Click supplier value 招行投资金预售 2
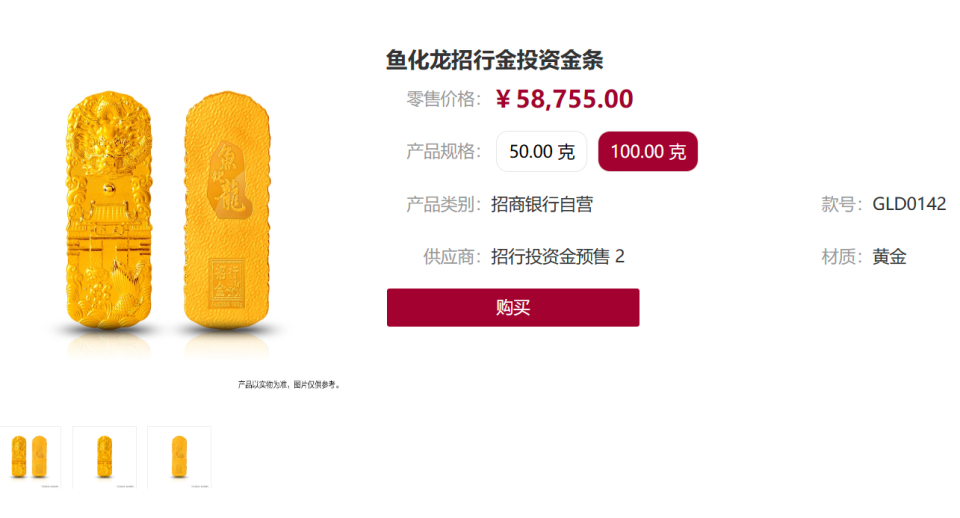This screenshot has width=960, height=518. click(558, 257)
